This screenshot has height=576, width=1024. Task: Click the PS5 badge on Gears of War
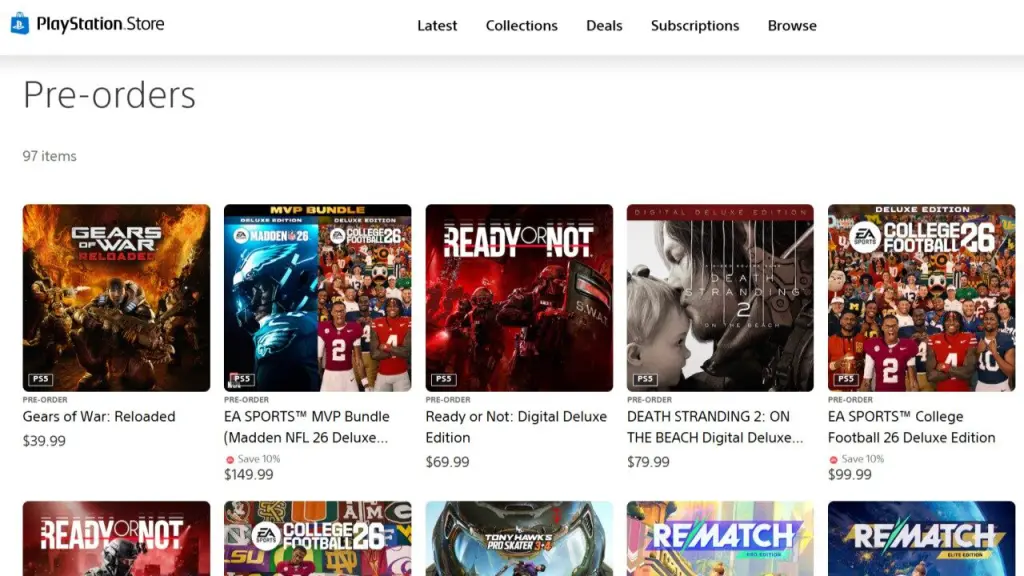tap(40, 380)
